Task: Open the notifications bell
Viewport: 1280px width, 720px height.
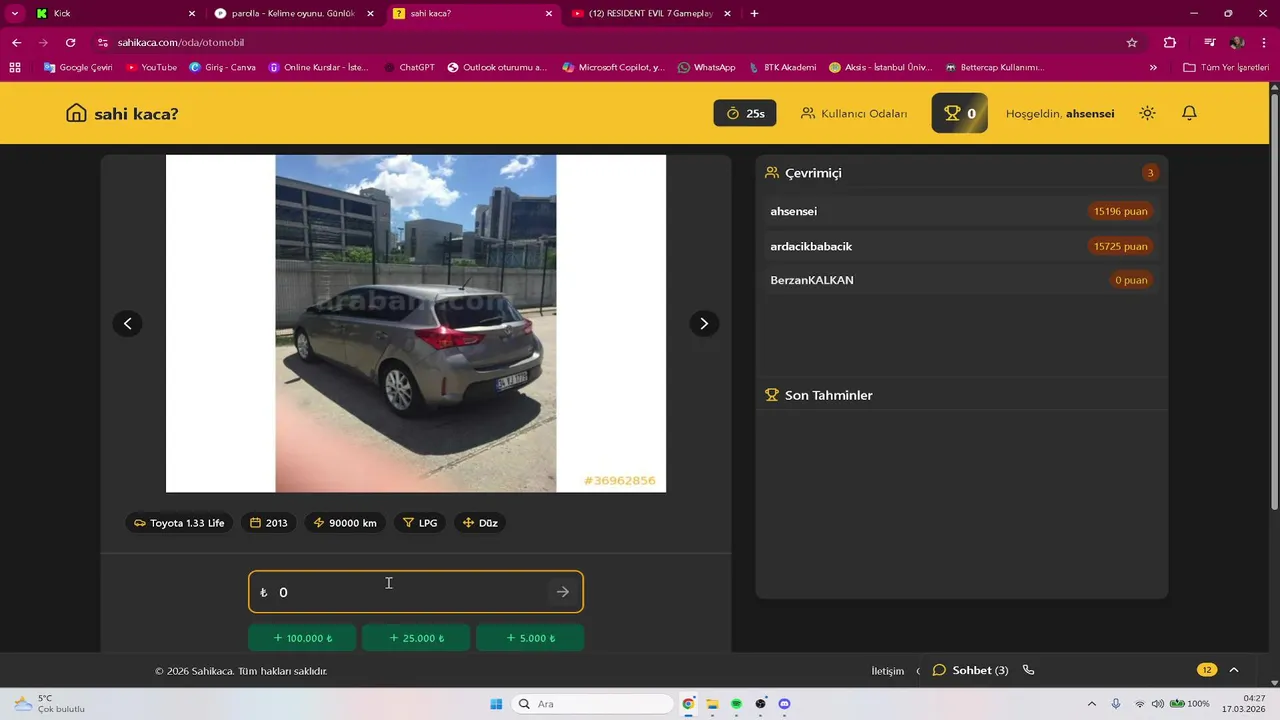Action: (x=1189, y=113)
